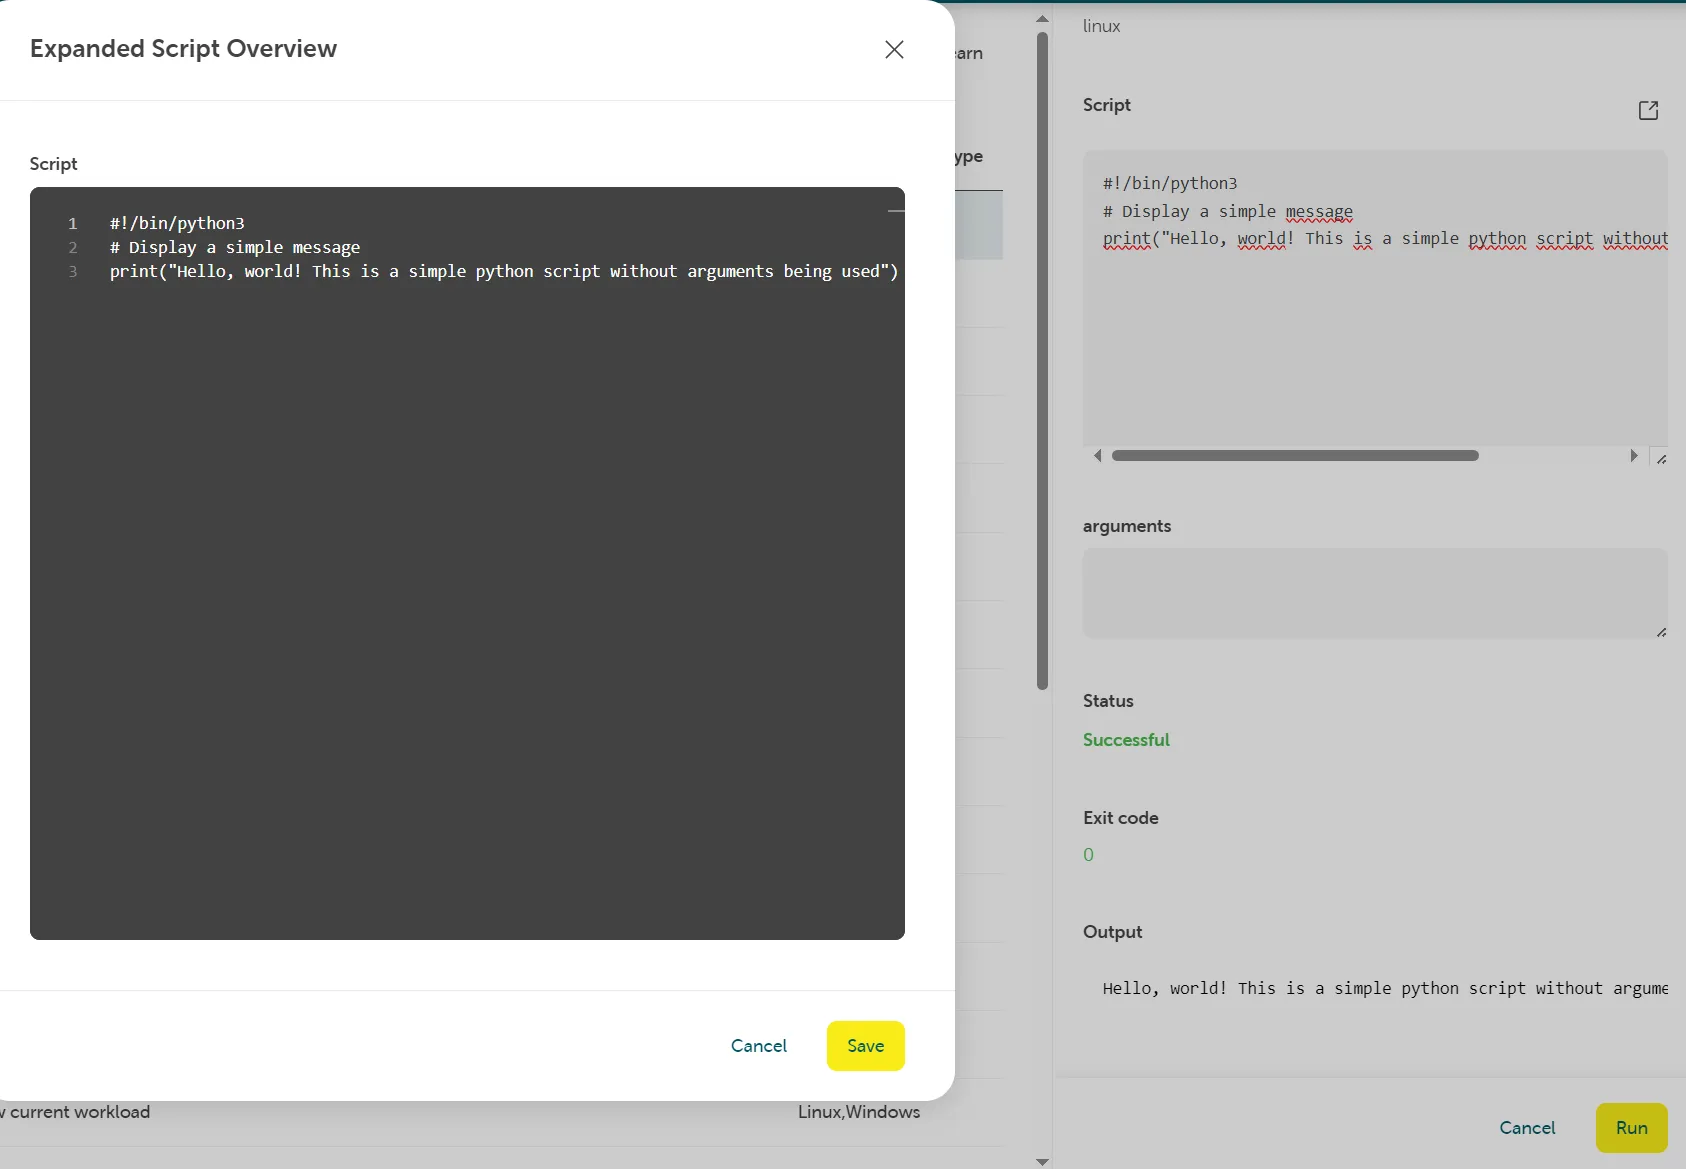Click the print statement on editor line 3
Screen dimensions: 1686x1169
(503, 271)
